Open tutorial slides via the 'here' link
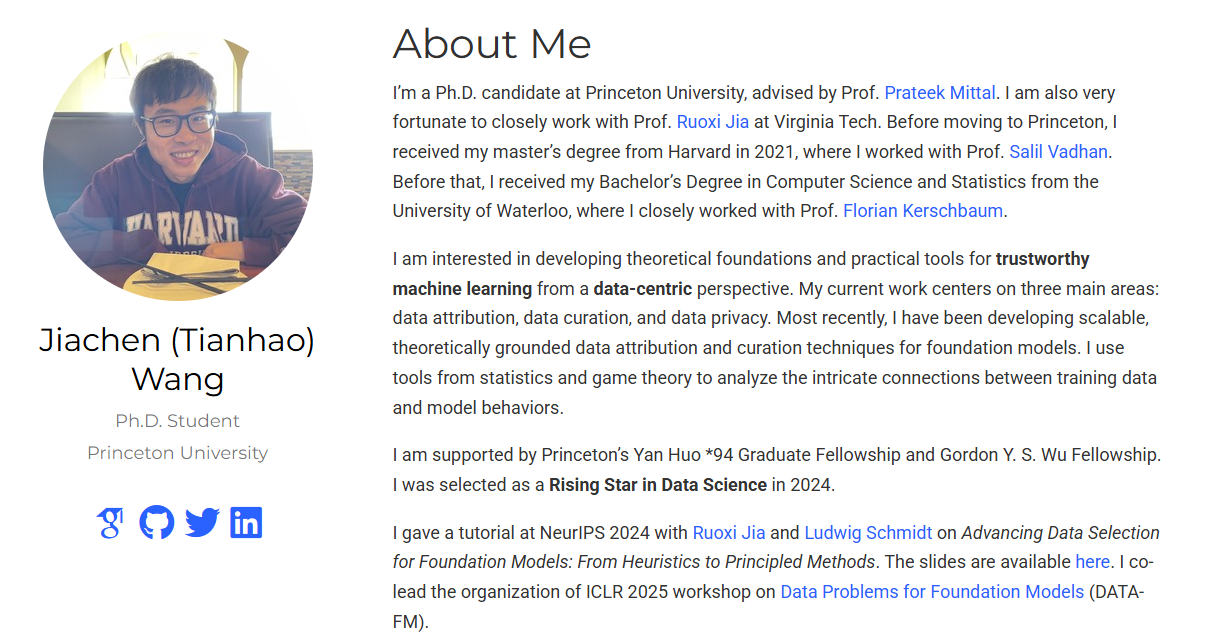This screenshot has width=1205, height=642. (x=1092, y=561)
